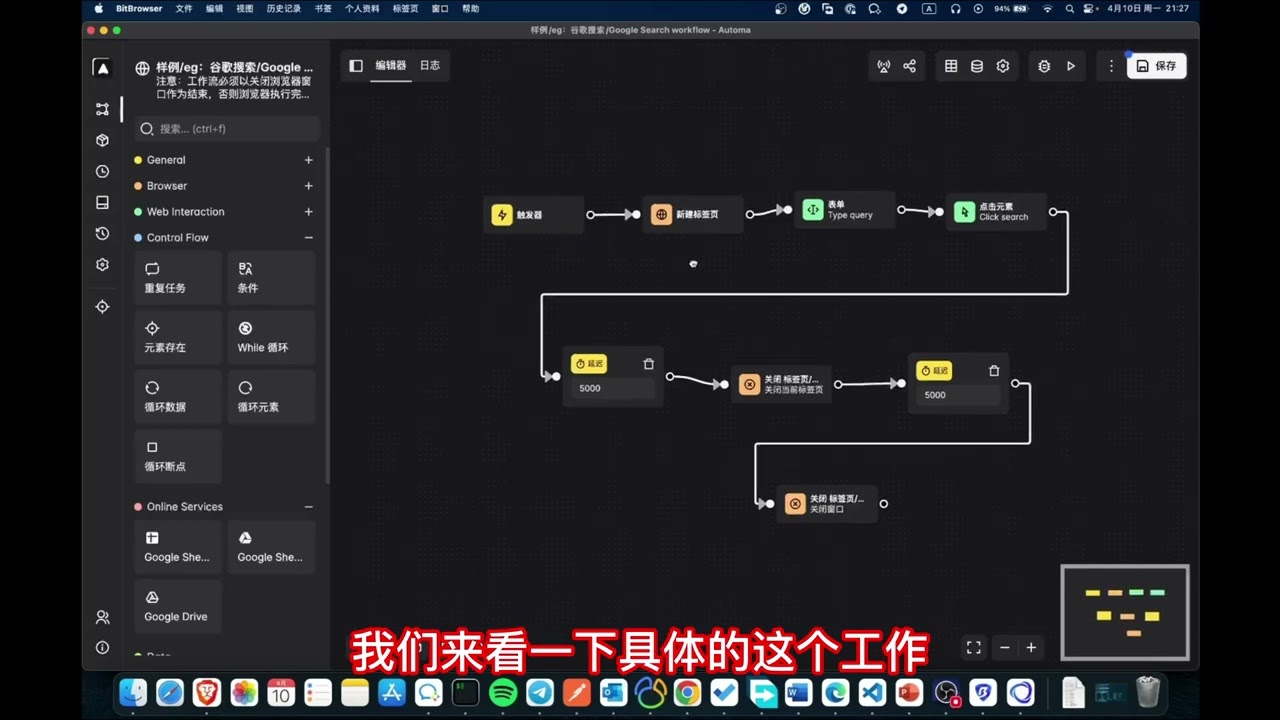
Task: Add the 条件 conditions block
Action: click(271, 277)
